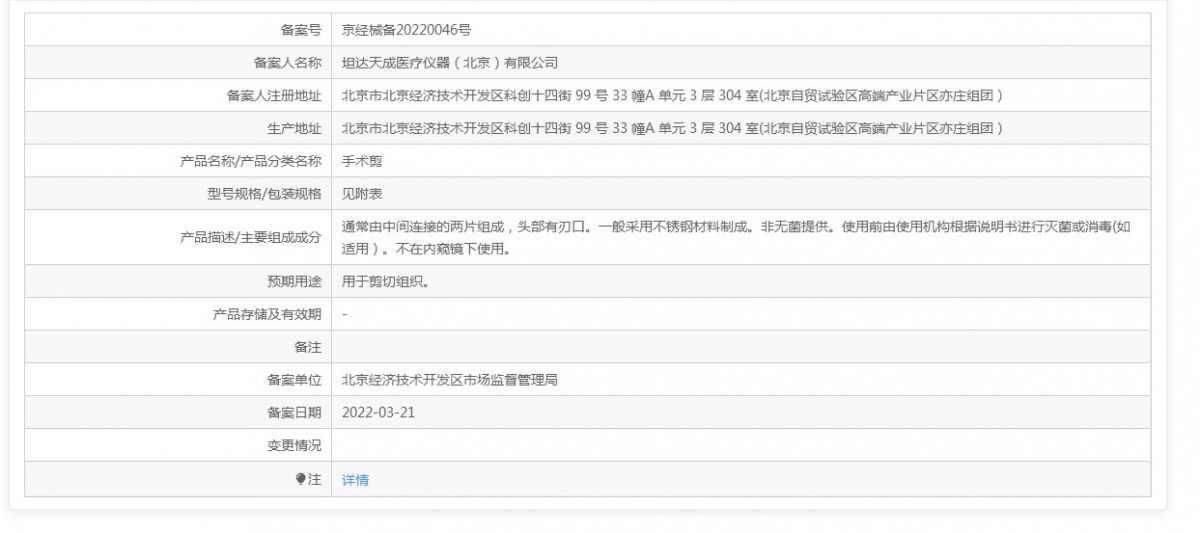Click the value 见附表
This screenshot has width=1200, height=533.
coord(362,194)
